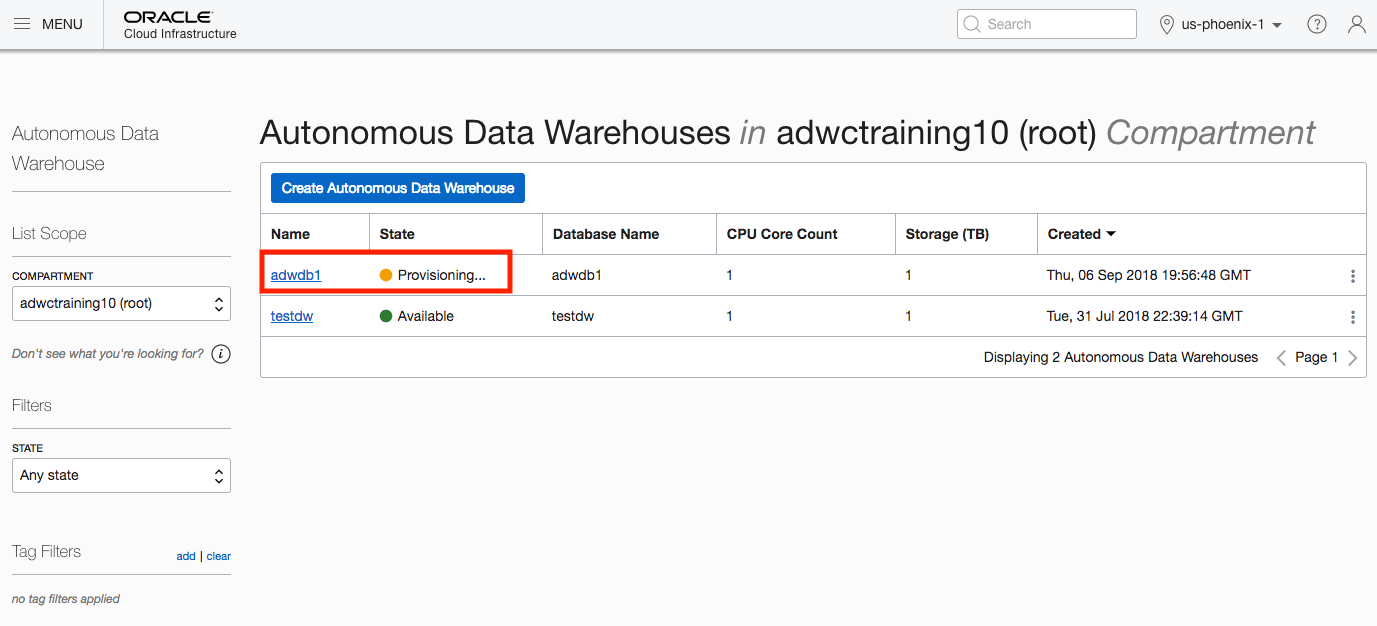The height and width of the screenshot is (626, 1377).
Task: Click the Oracle Cloud Infrastructure logo
Action: [180, 25]
